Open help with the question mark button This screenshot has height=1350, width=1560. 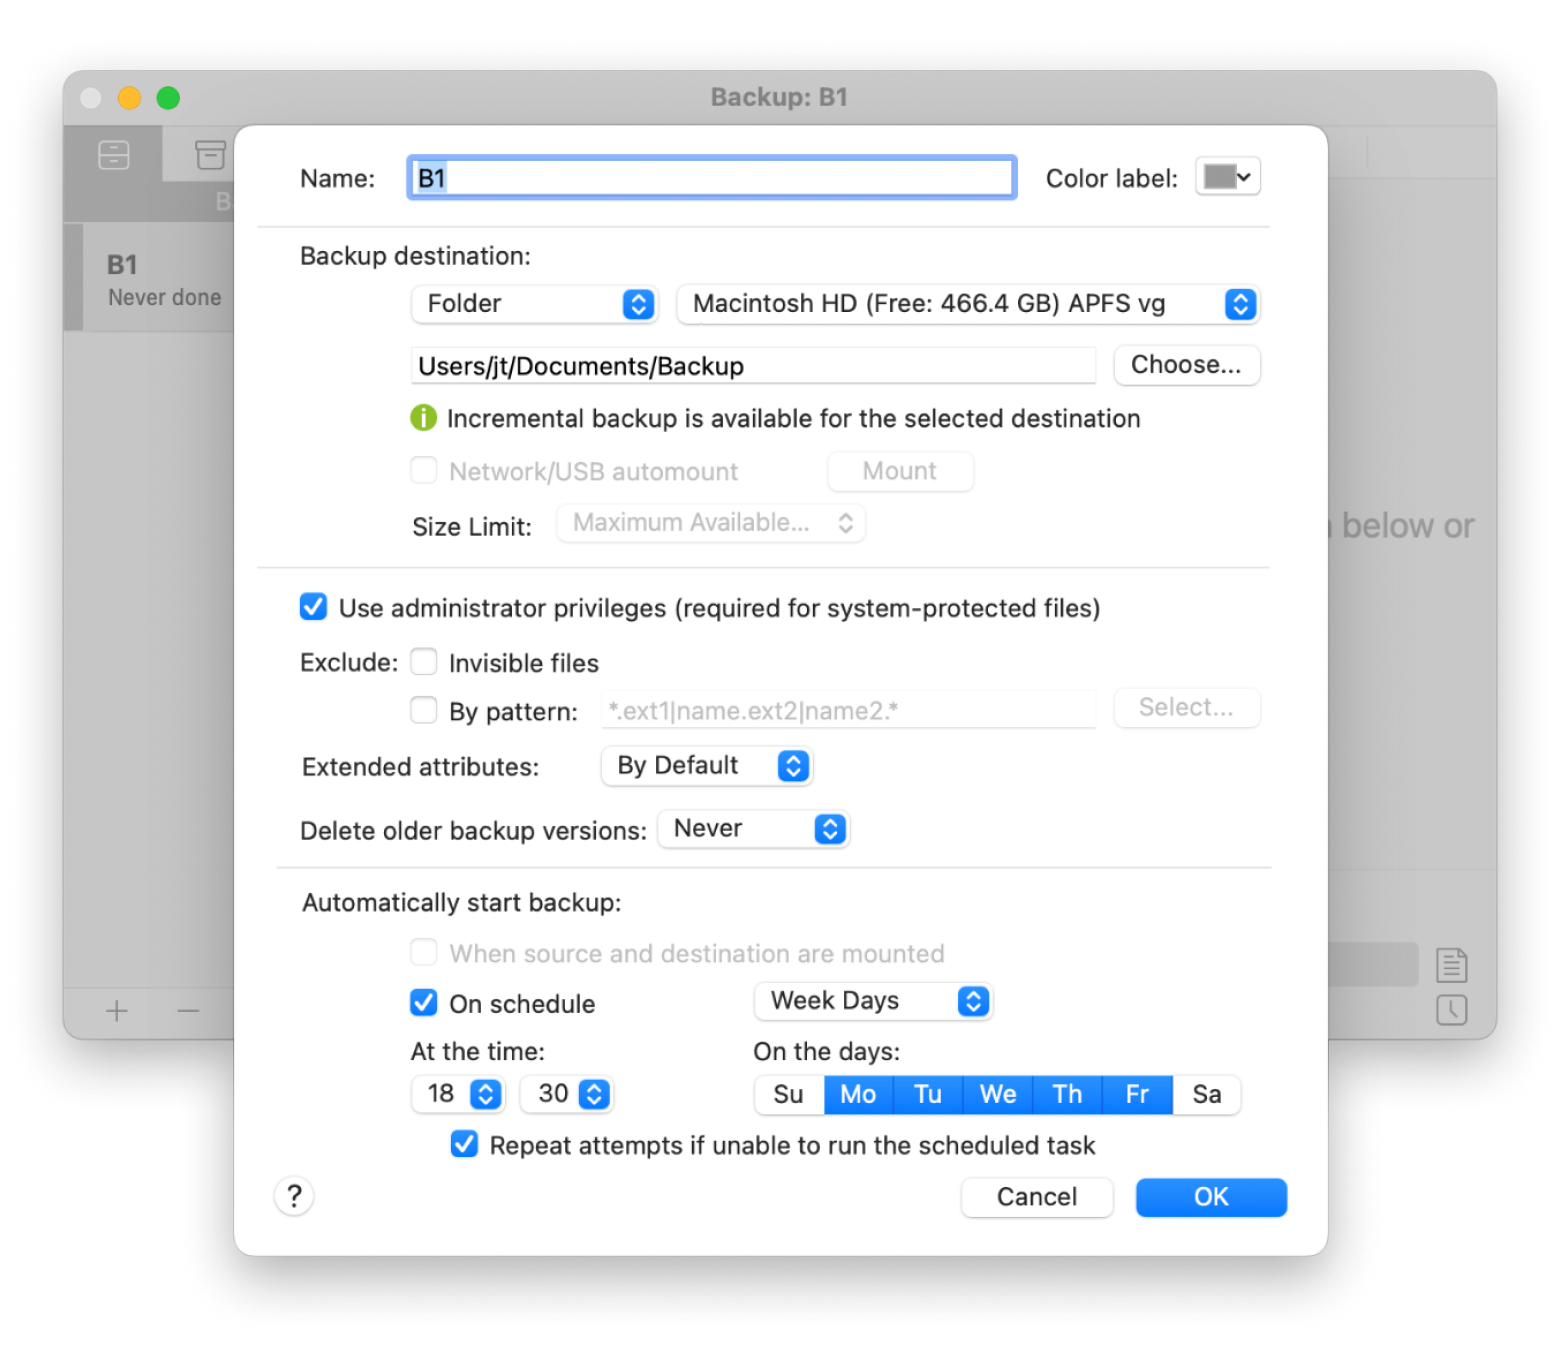[294, 1196]
